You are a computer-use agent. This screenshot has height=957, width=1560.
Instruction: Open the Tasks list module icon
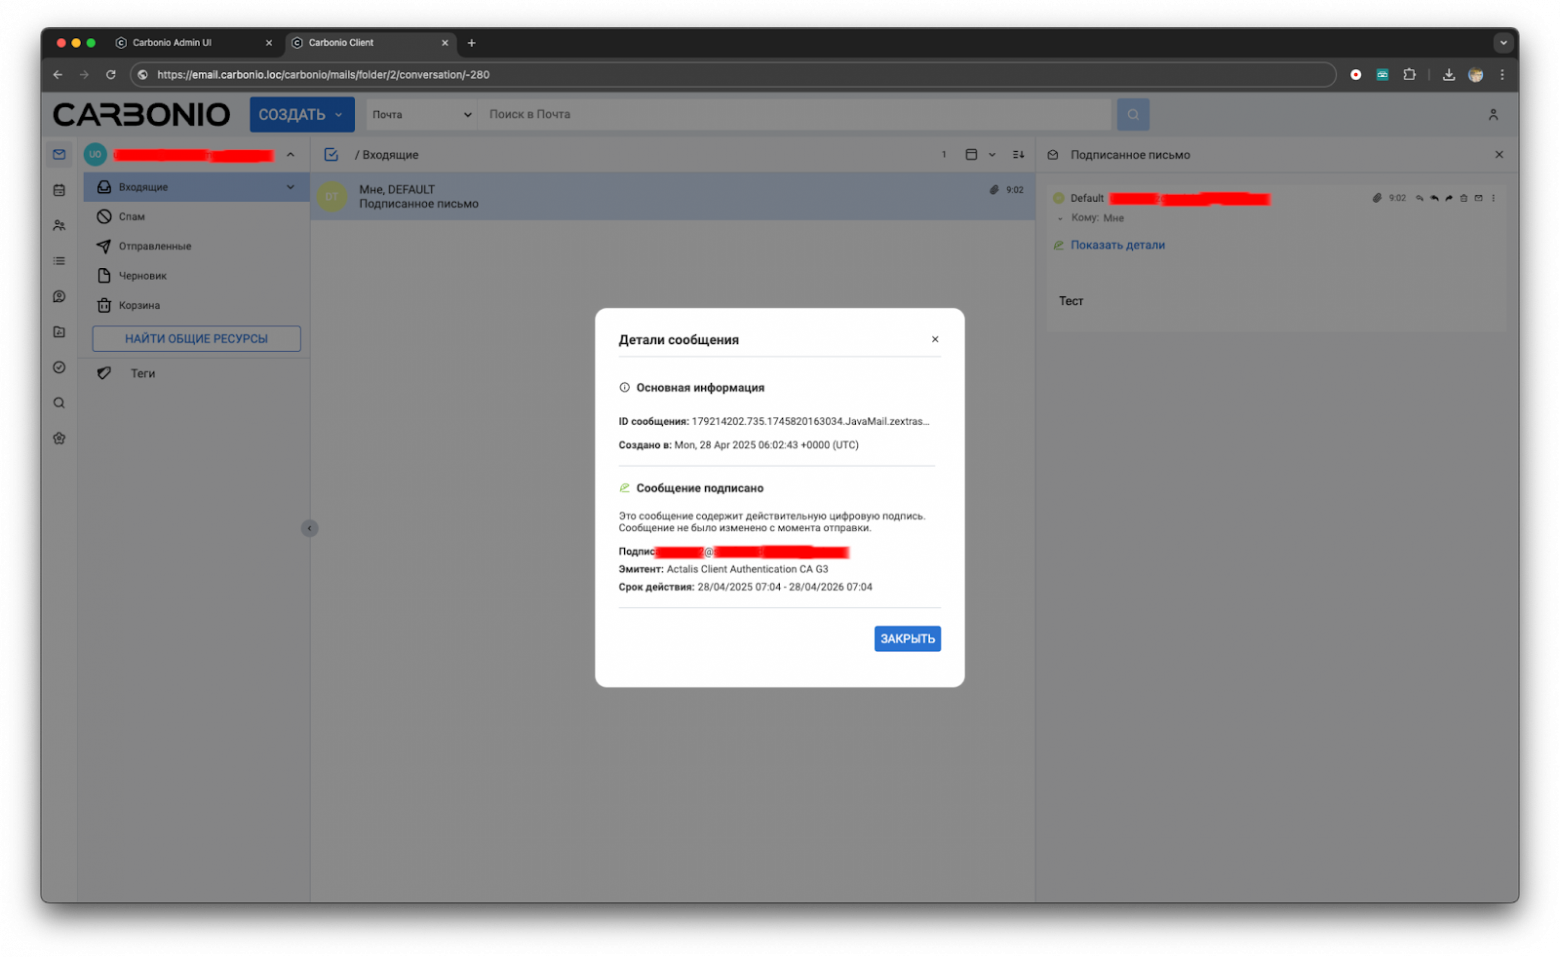click(59, 261)
